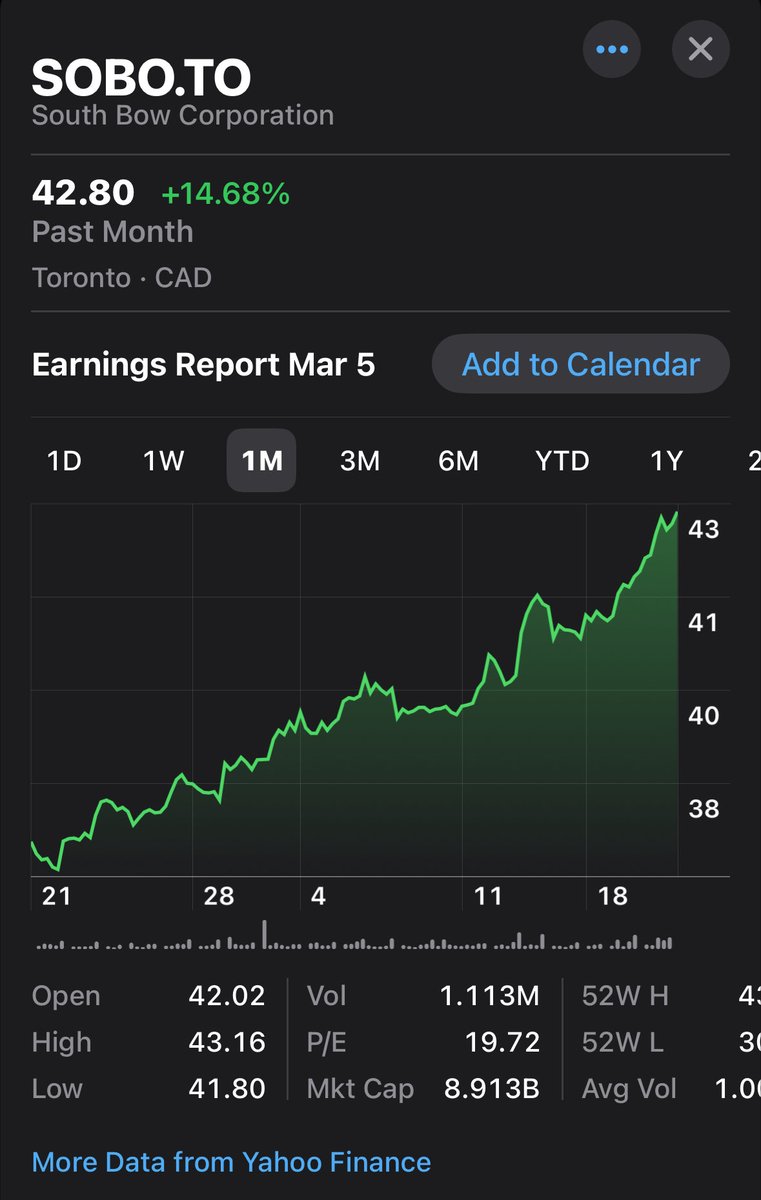Tap the Toronto · CAD exchange label
761x1200 pixels.
(122, 277)
